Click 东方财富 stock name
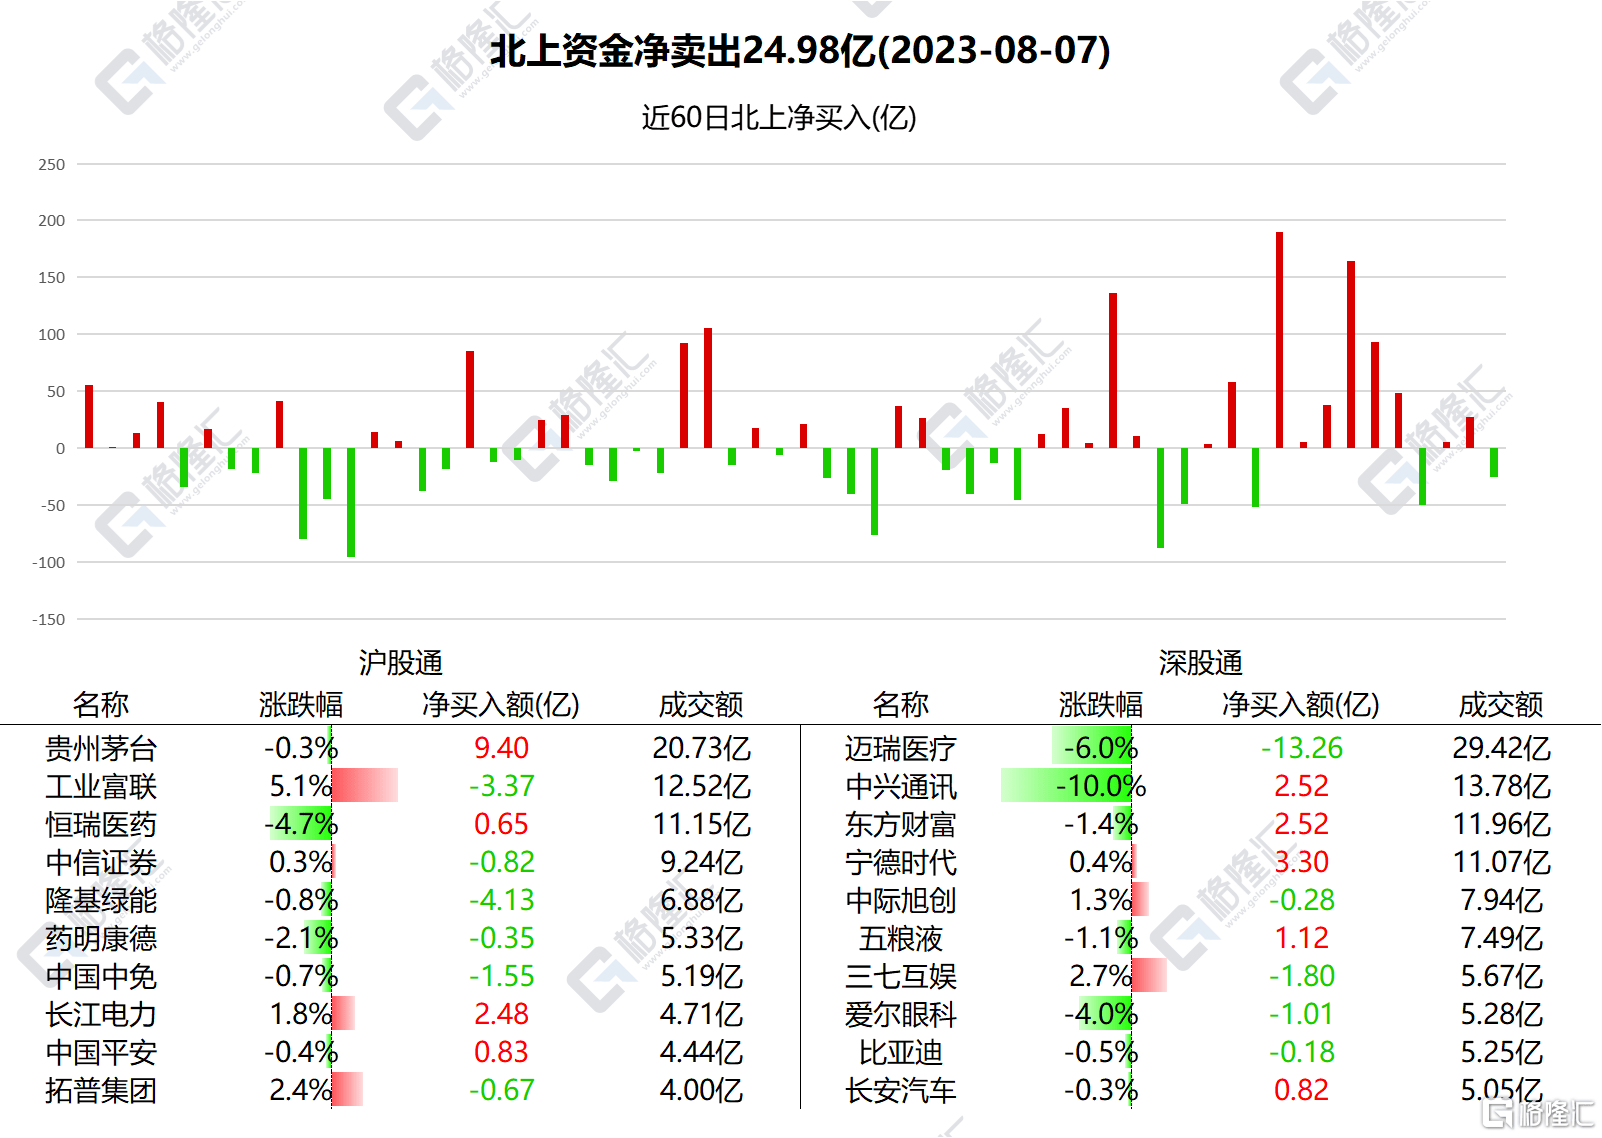The height and width of the screenshot is (1138, 1602). coord(901,824)
